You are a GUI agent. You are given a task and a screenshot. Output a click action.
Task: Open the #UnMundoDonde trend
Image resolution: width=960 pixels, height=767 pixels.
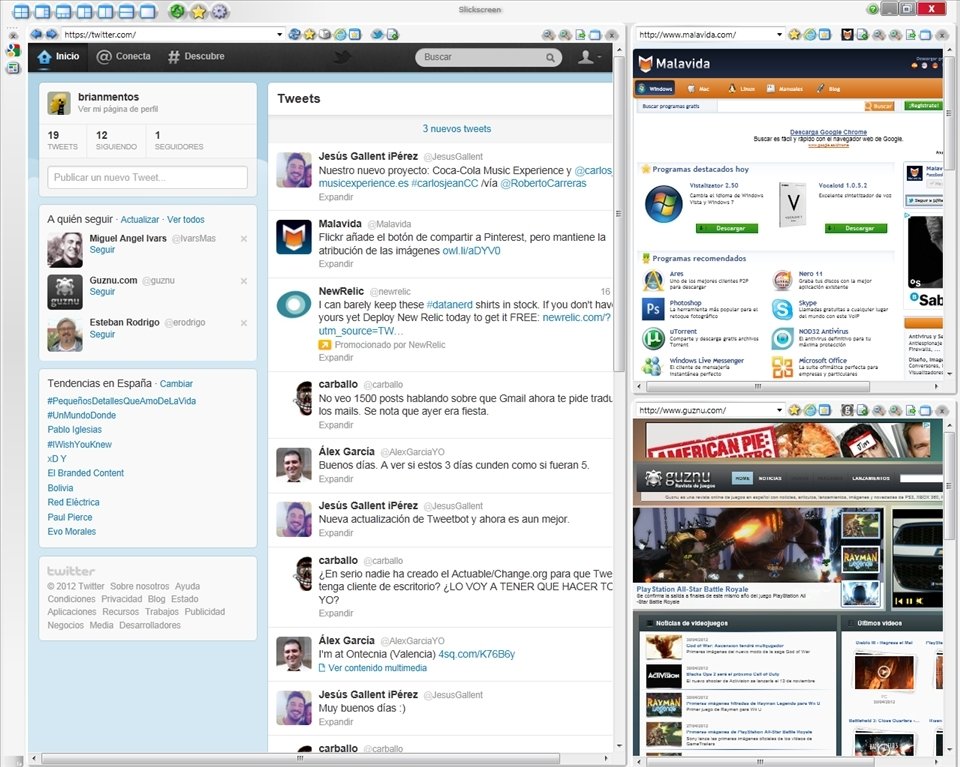[81, 415]
